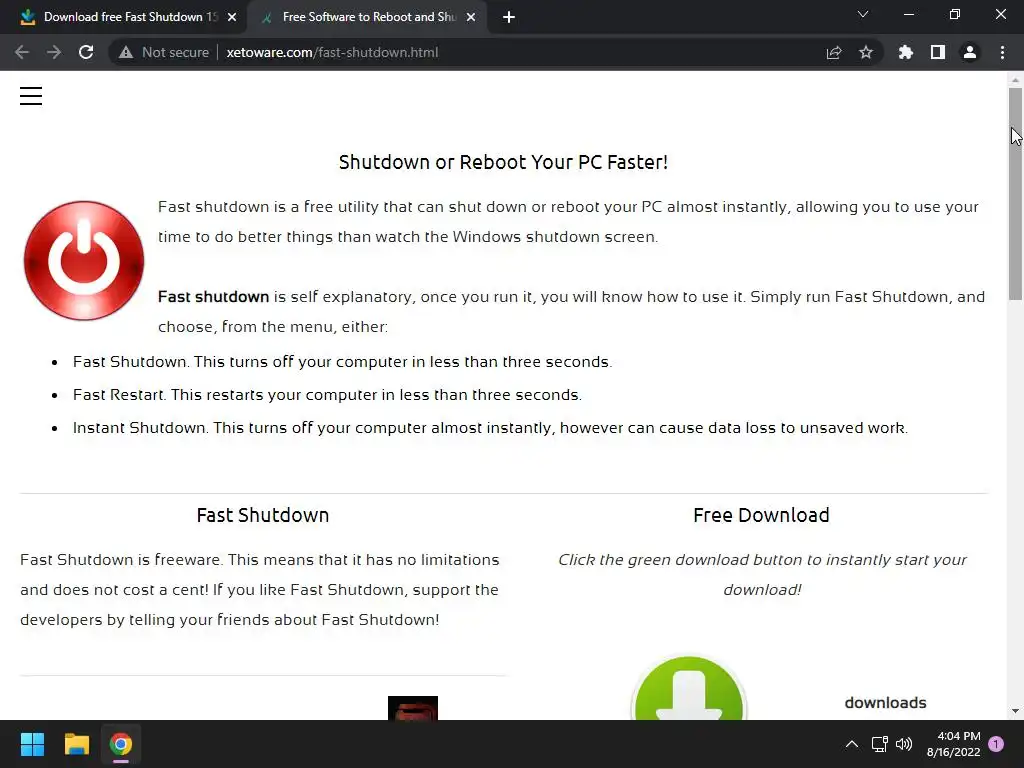Open the Chrome profile menu

point(970,52)
